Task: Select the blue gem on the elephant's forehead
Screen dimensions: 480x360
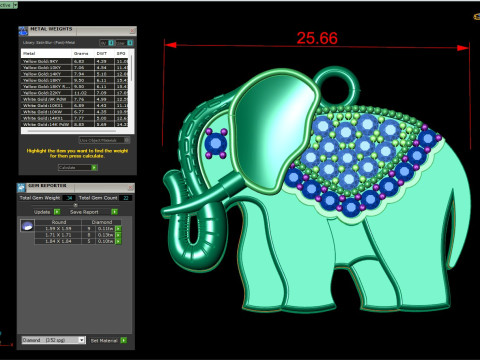Action: click(216, 144)
